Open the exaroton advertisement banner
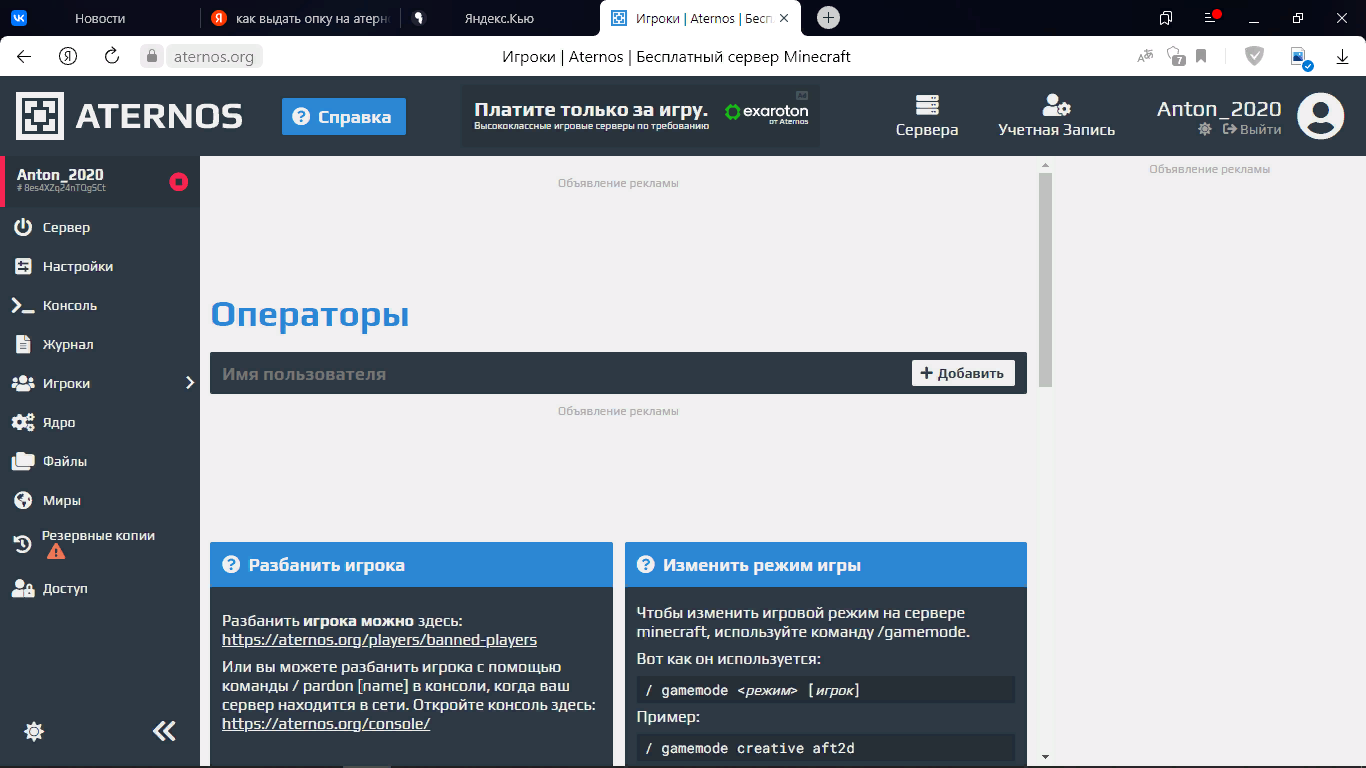This screenshot has width=1366, height=768. pos(640,116)
